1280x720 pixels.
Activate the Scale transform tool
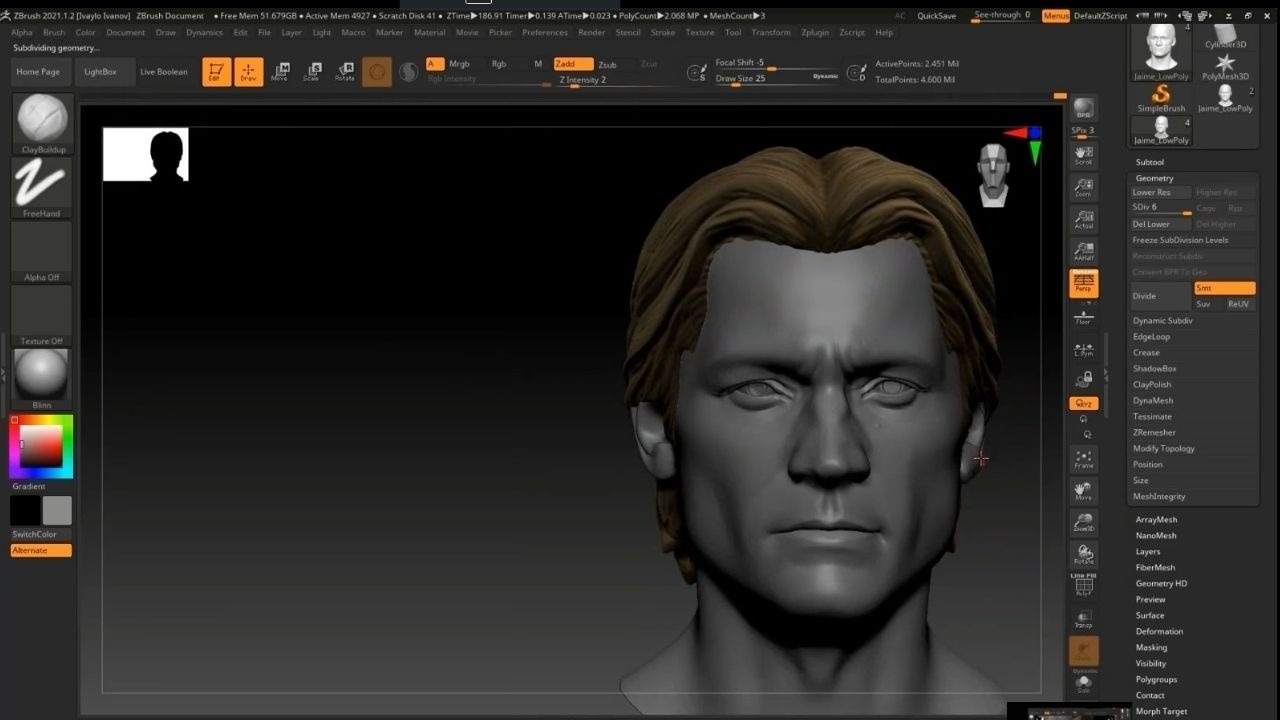312,71
